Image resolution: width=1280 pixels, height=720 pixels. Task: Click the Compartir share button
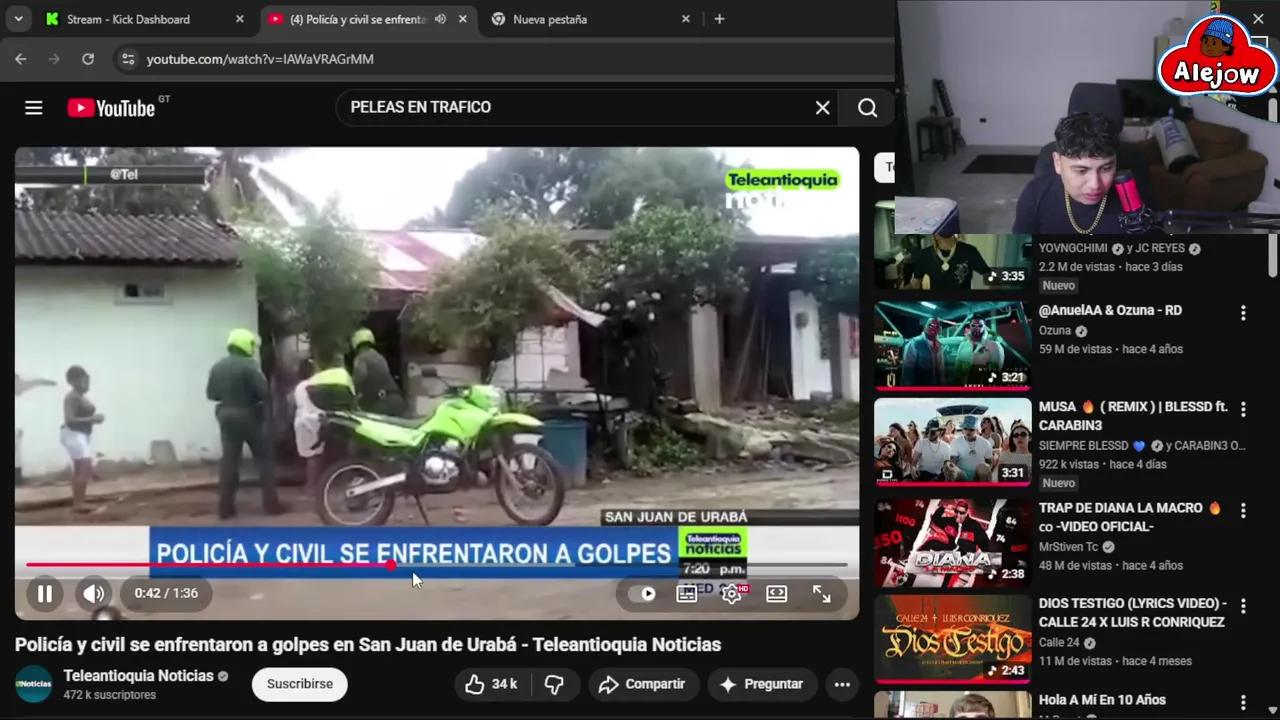(642, 684)
